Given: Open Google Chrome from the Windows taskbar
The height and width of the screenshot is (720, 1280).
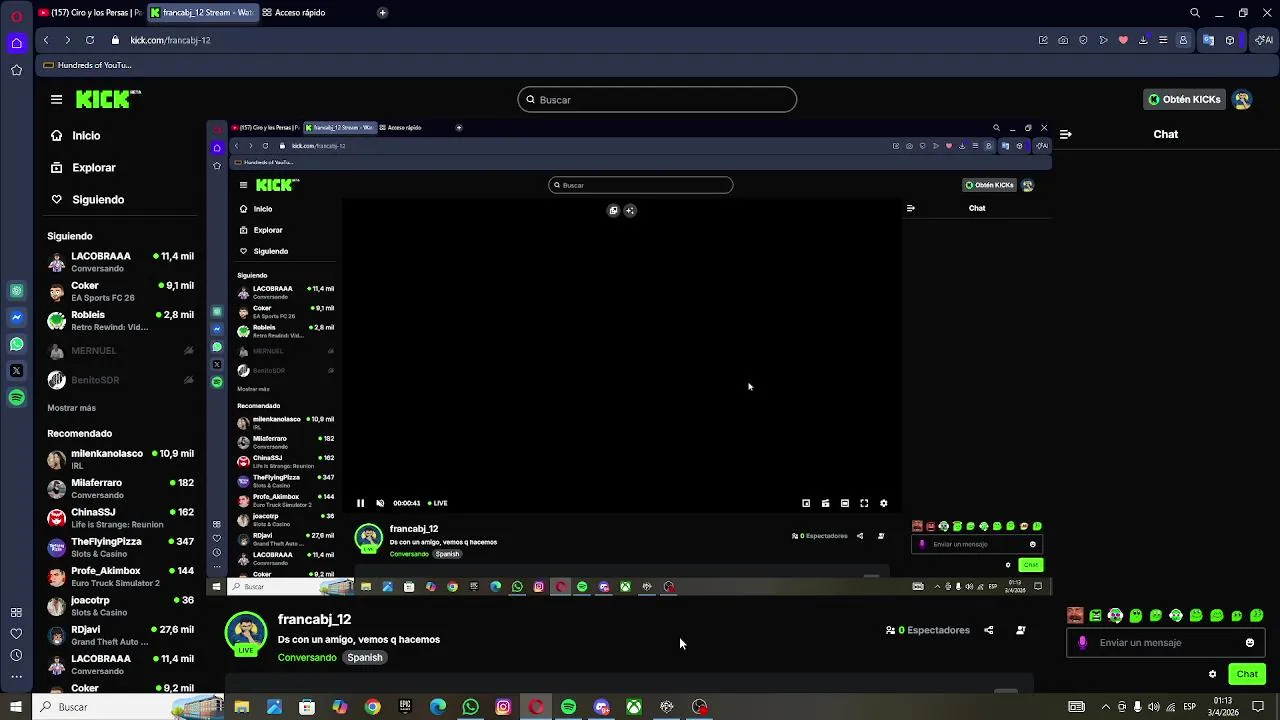Looking at the screenshot, I should (x=372, y=707).
